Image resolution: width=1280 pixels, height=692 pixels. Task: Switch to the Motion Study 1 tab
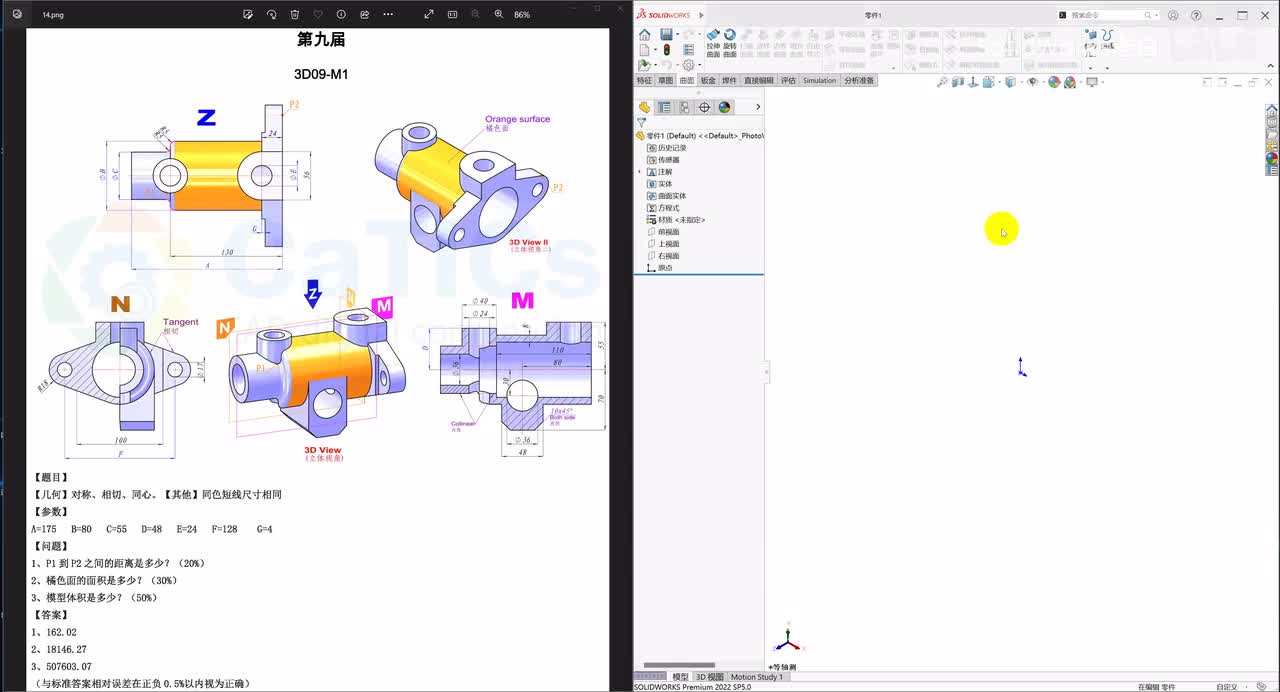pos(757,677)
